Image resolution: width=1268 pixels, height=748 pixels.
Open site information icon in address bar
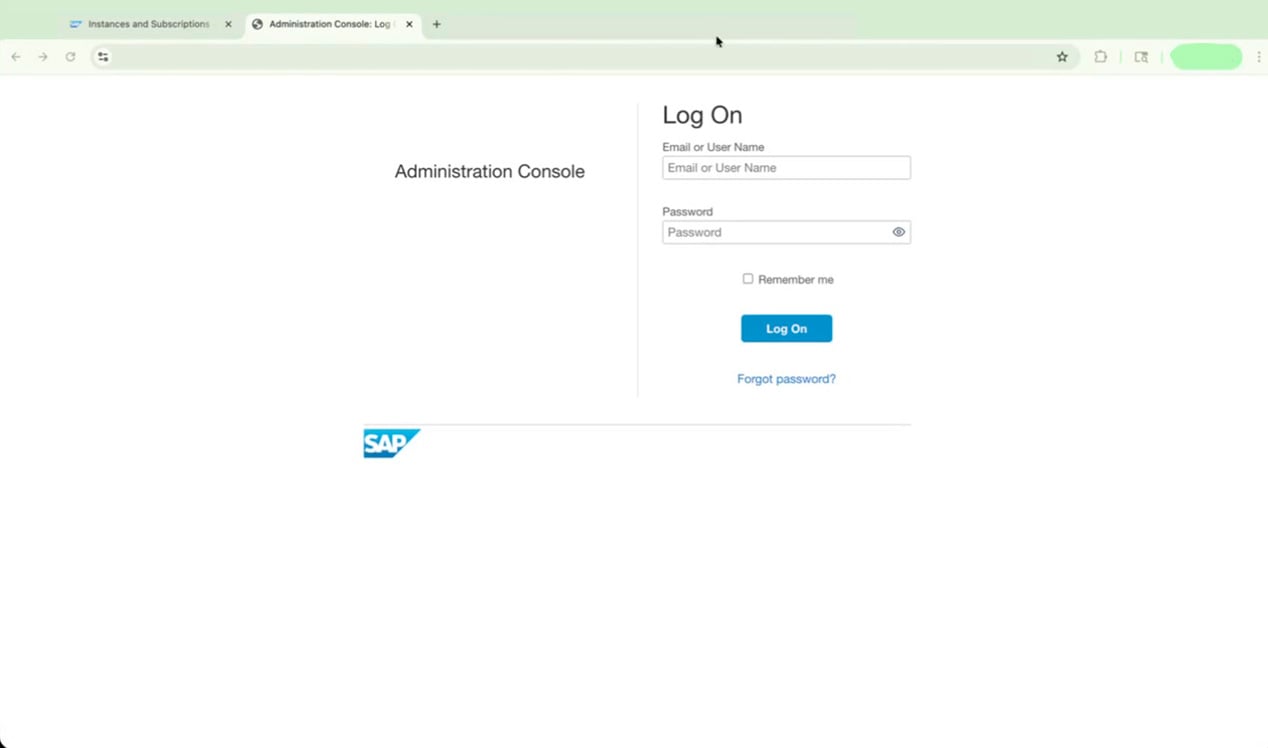click(x=103, y=57)
